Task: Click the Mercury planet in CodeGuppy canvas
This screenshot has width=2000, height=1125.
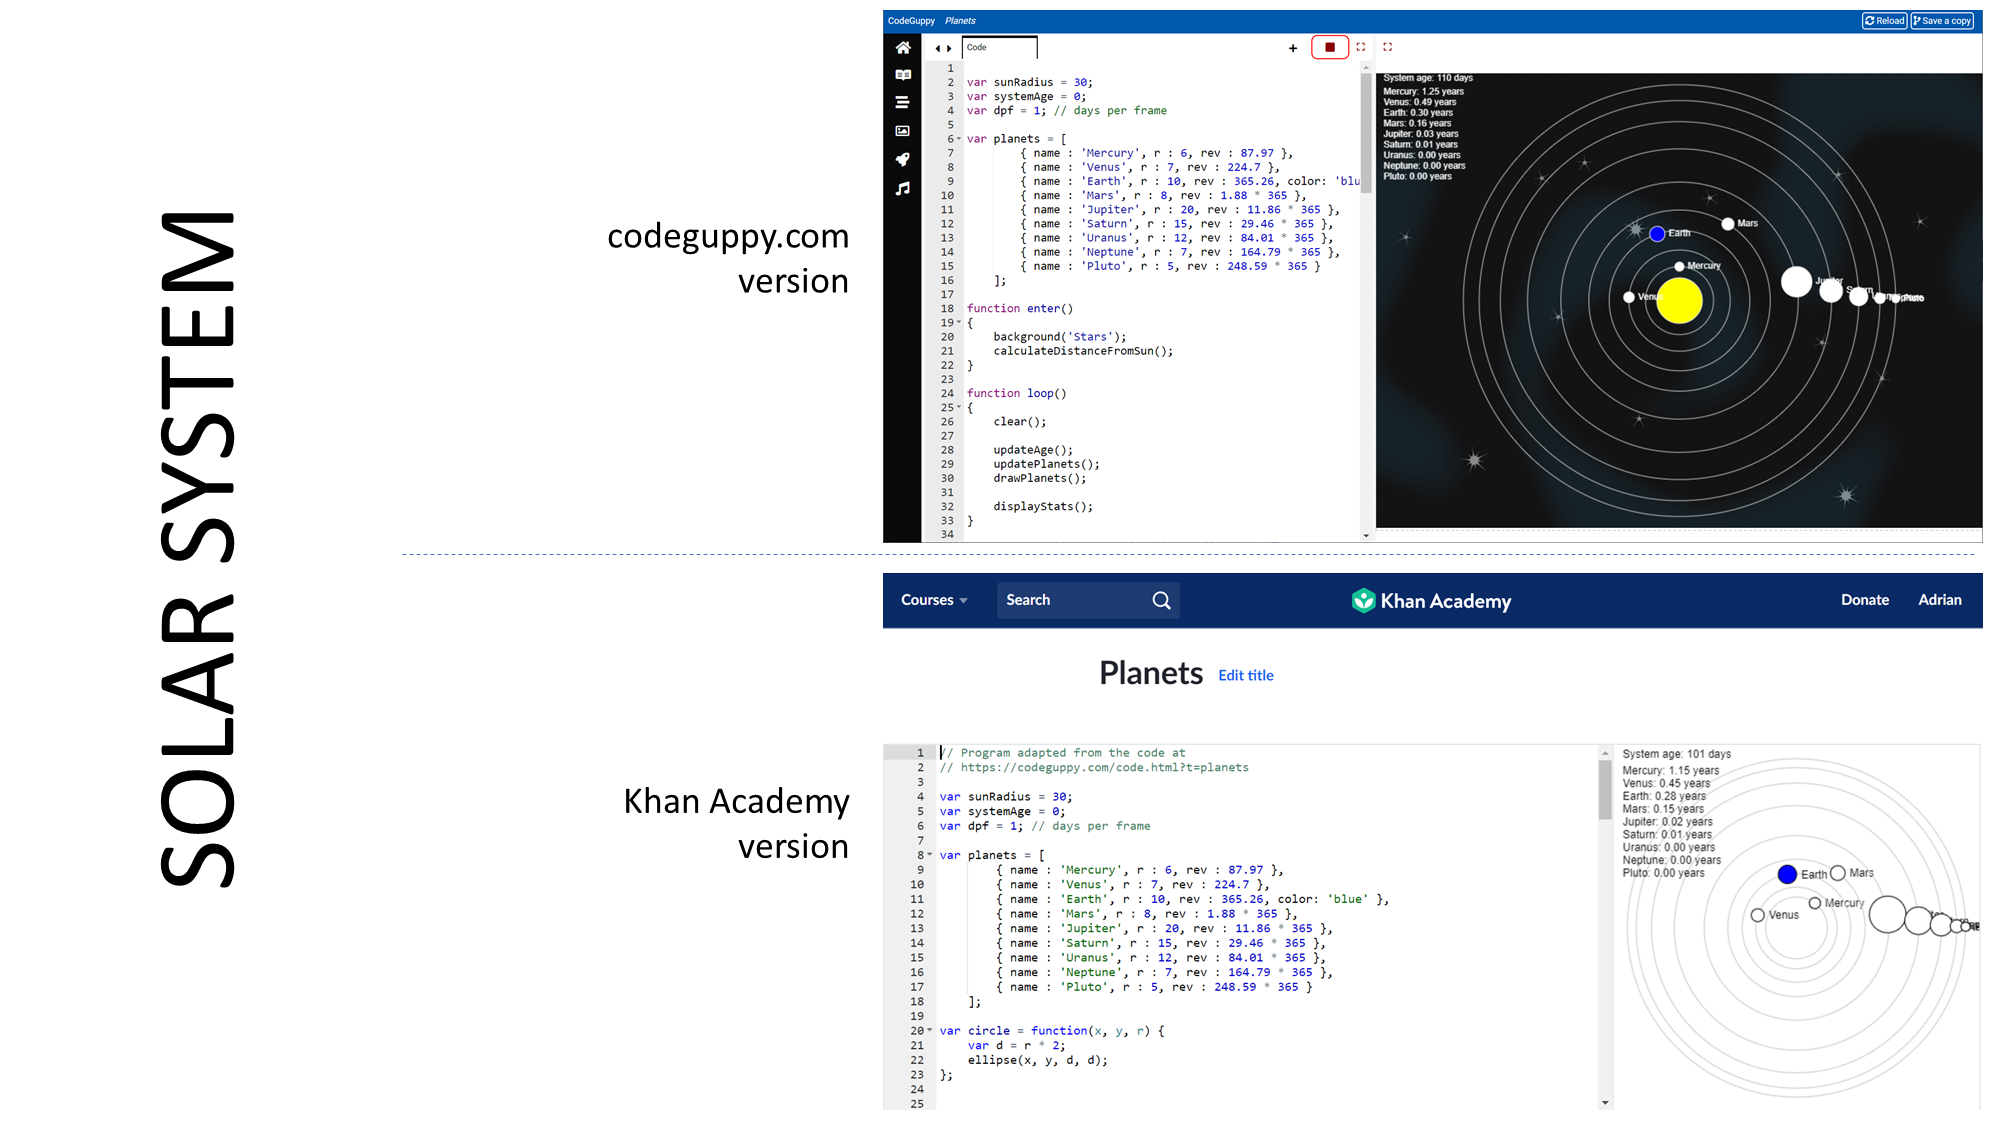Action: 1679,267
